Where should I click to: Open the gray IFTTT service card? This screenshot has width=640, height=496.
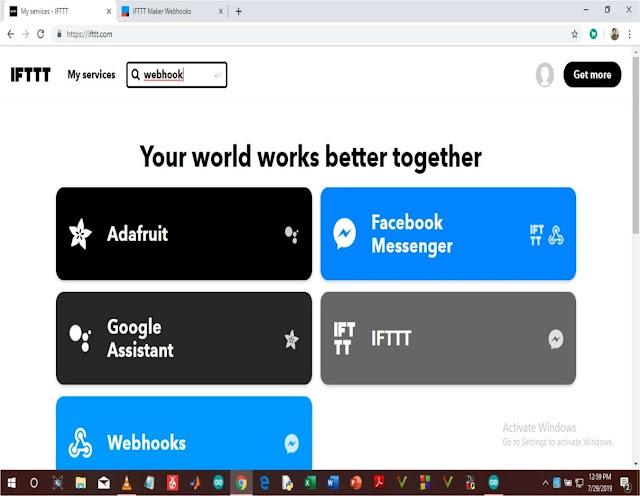point(448,338)
